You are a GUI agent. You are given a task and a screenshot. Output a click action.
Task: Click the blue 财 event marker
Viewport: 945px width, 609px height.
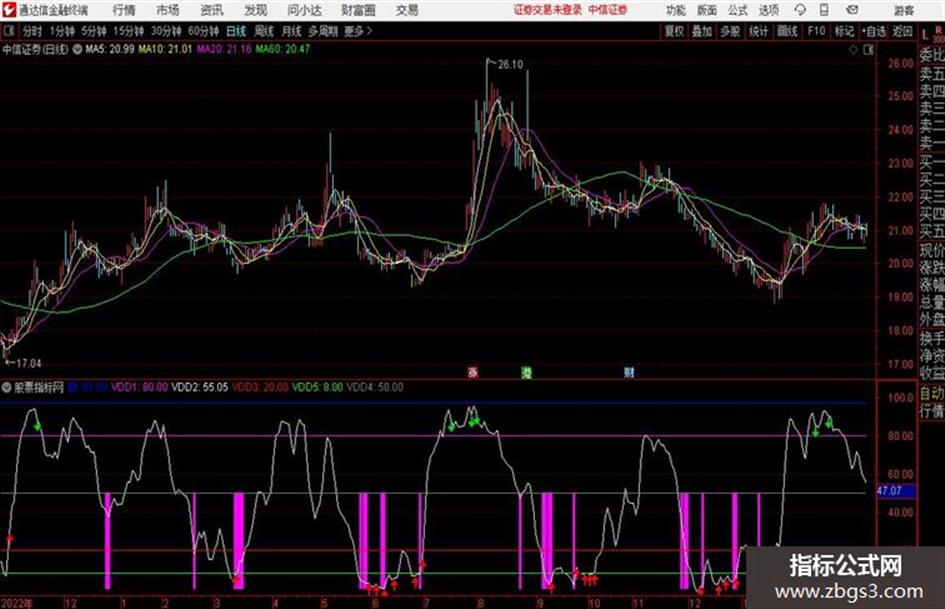pyautogui.click(x=629, y=372)
